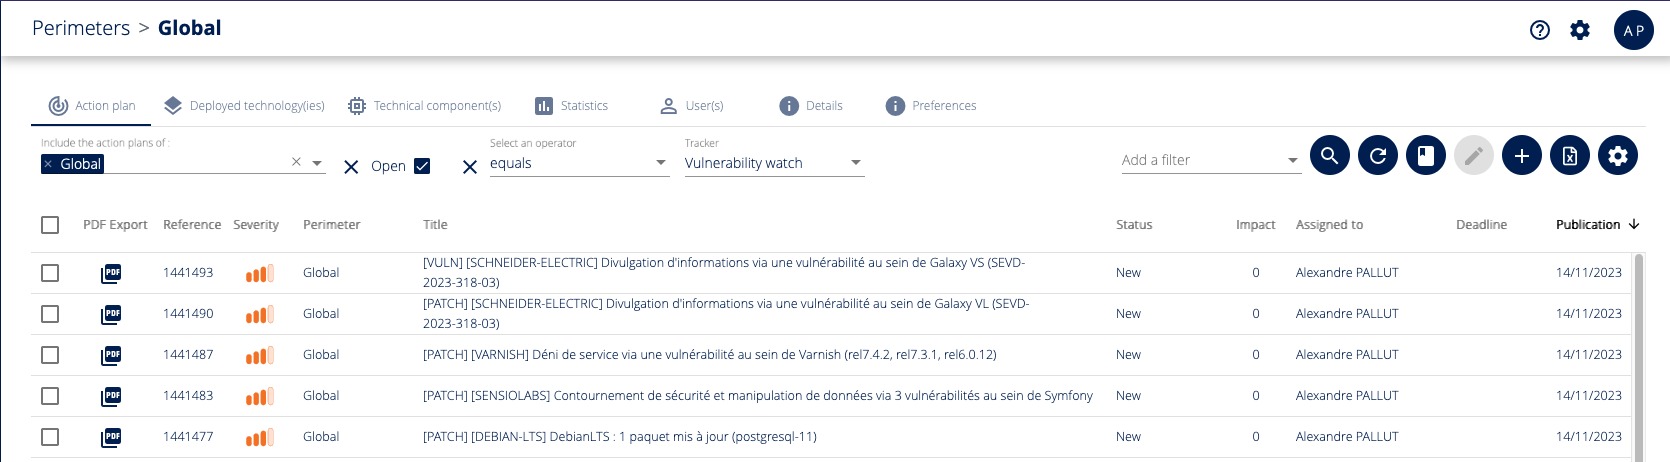Click the saved filters book icon
Image resolution: width=1670 pixels, height=462 pixels.
click(x=1425, y=156)
